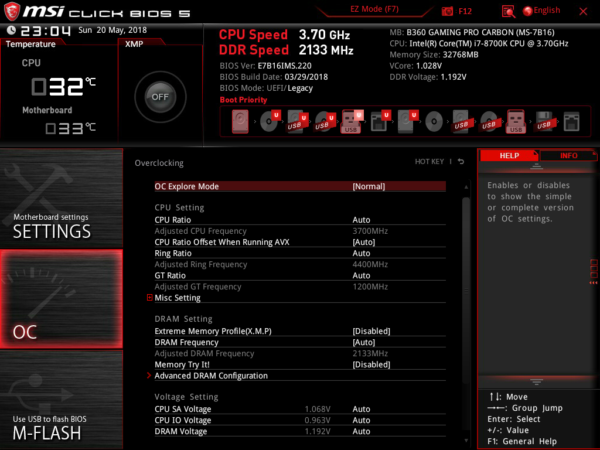
Task: Select the GT Ratio Auto field
Action: tap(361, 276)
